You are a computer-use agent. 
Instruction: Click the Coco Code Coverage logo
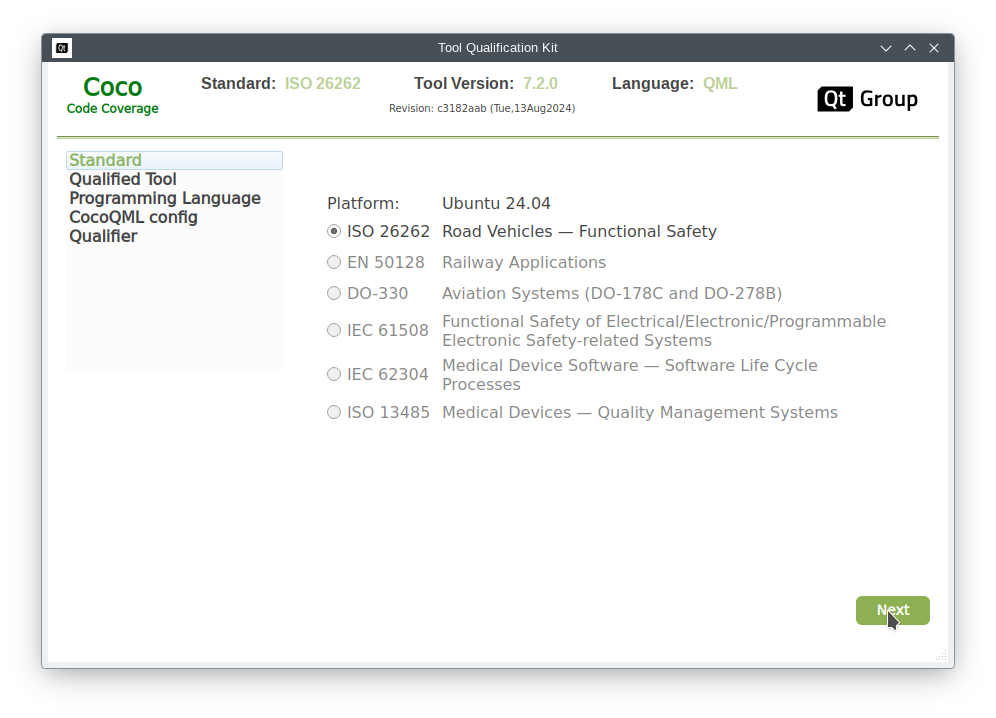click(x=113, y=95)
